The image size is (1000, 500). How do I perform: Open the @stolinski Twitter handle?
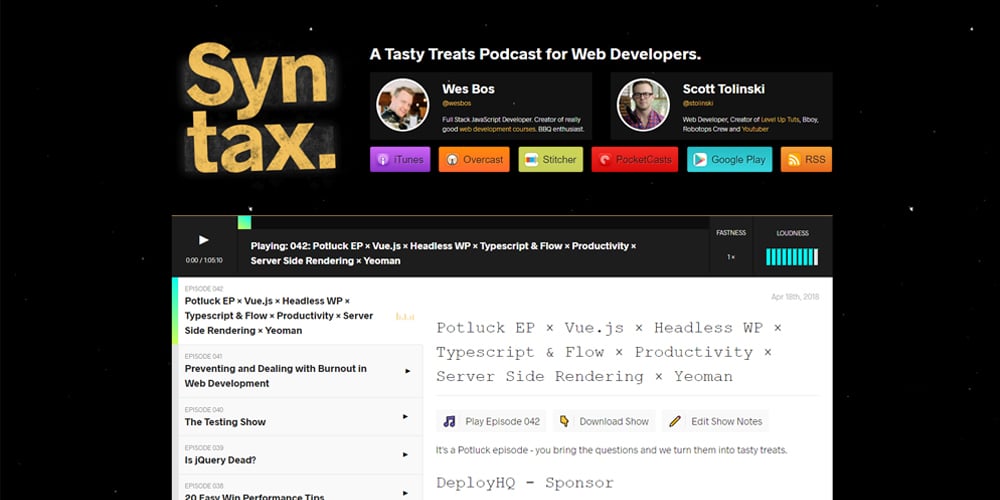(698, 103)
